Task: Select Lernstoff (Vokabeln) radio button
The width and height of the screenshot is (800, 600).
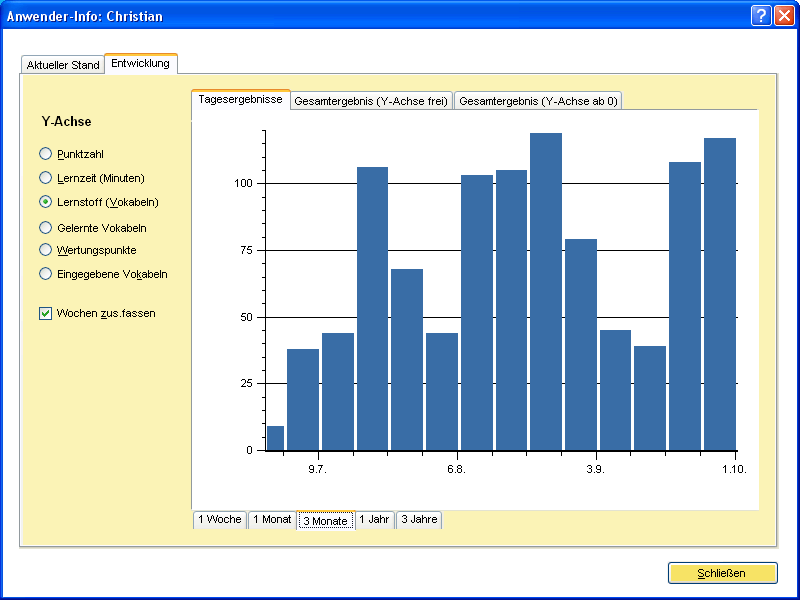Action: (45, 202)
